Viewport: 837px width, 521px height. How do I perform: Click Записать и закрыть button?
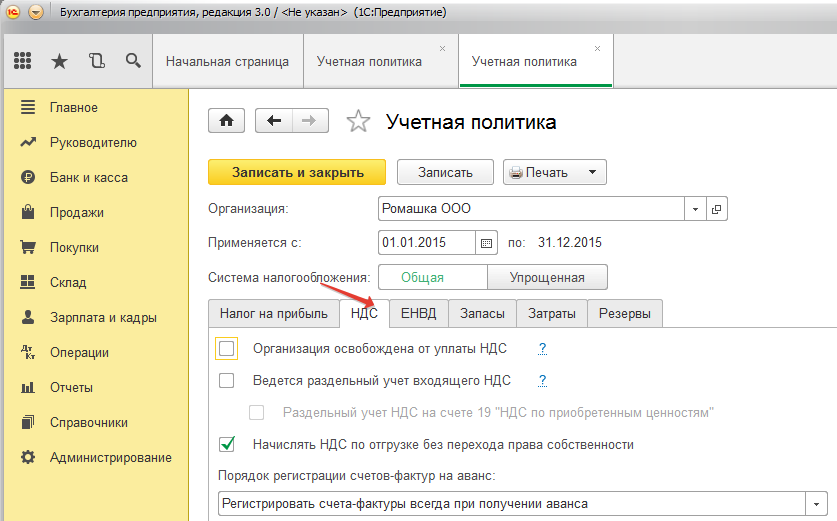(297, 172)
